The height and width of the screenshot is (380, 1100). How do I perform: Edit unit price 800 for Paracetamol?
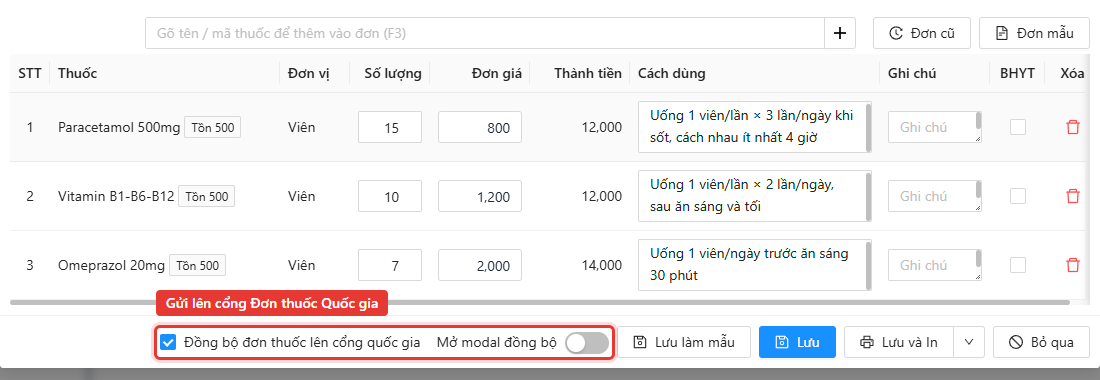click(x=480, y=127)
